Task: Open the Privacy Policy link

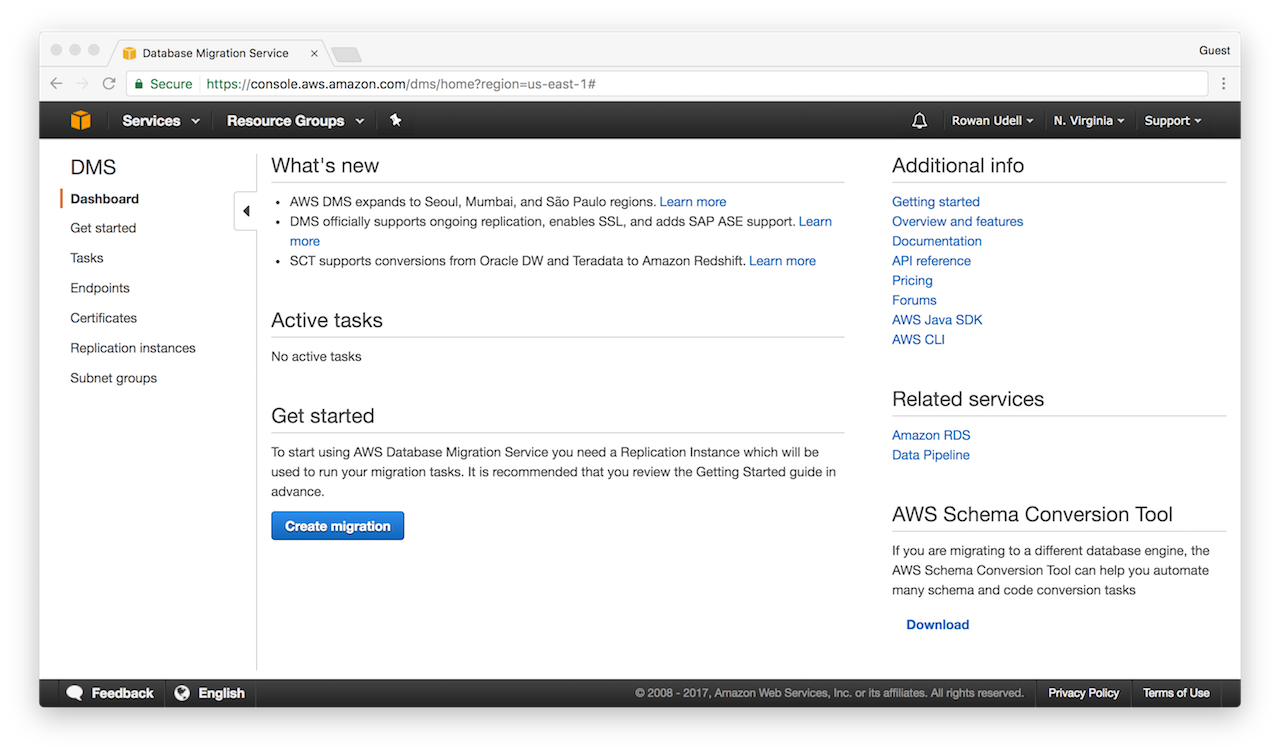Action: point(1083,693)
